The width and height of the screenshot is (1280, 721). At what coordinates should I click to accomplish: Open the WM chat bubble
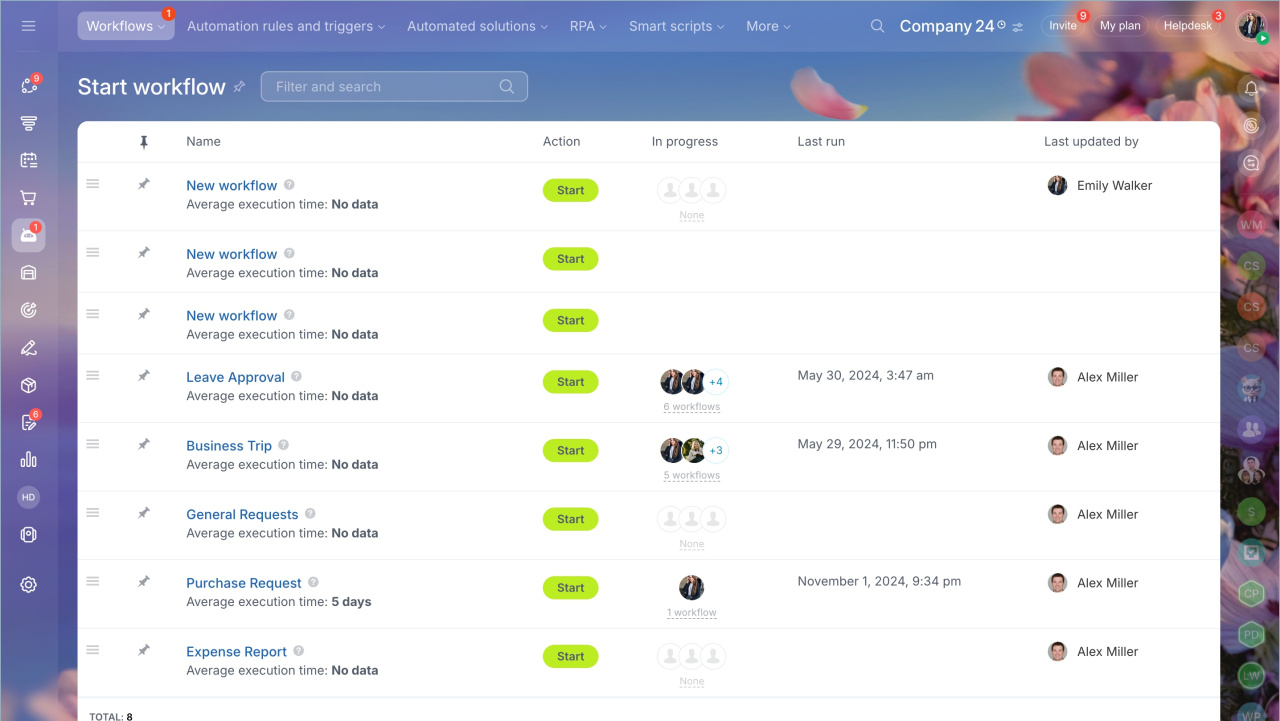[x=1251, y=225]
